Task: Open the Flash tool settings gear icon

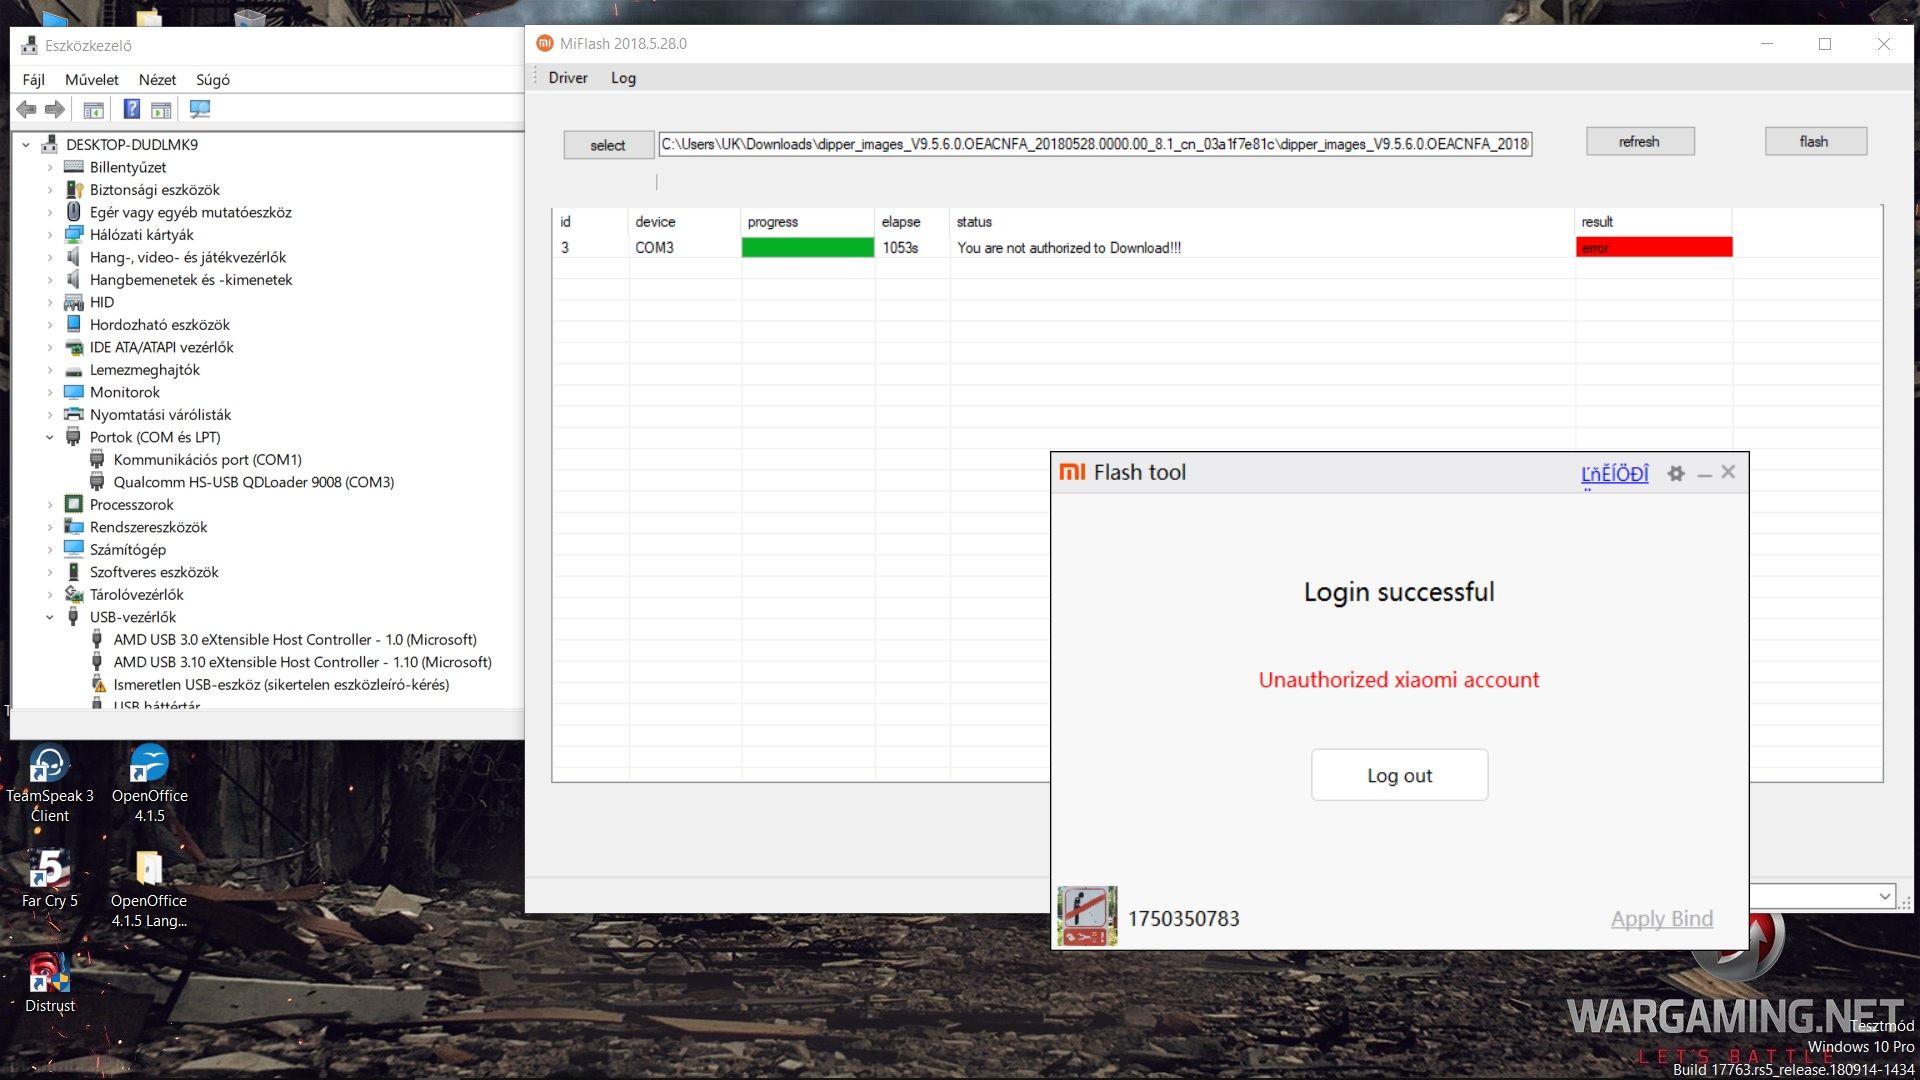Action: (x=1676, y=474)
